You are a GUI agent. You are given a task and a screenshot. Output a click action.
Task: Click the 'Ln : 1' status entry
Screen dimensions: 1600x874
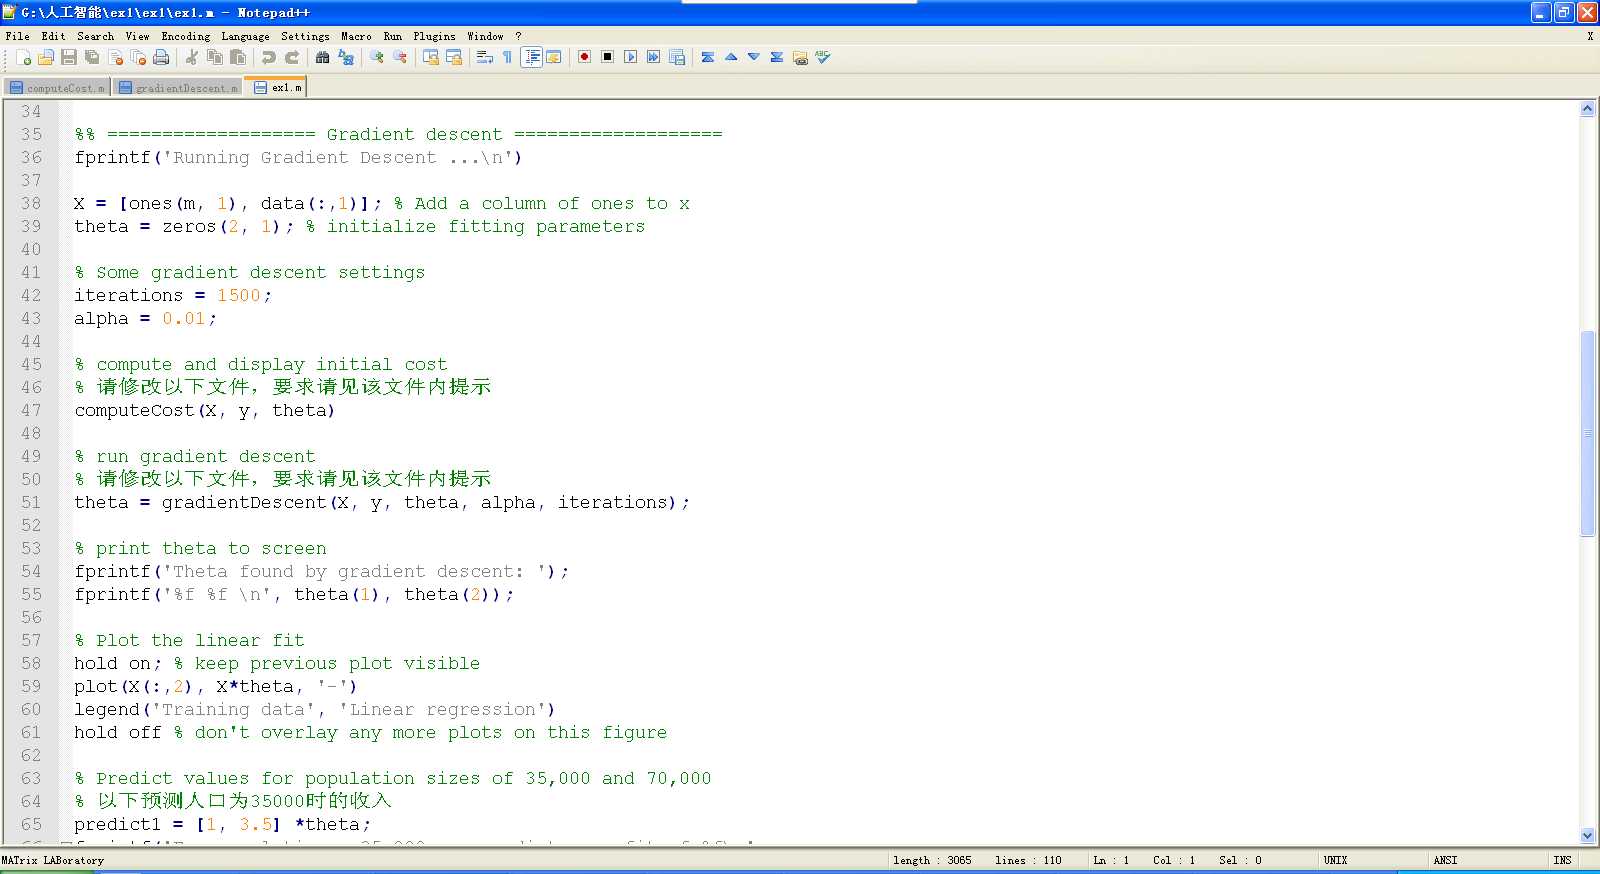pos(1111,860)
